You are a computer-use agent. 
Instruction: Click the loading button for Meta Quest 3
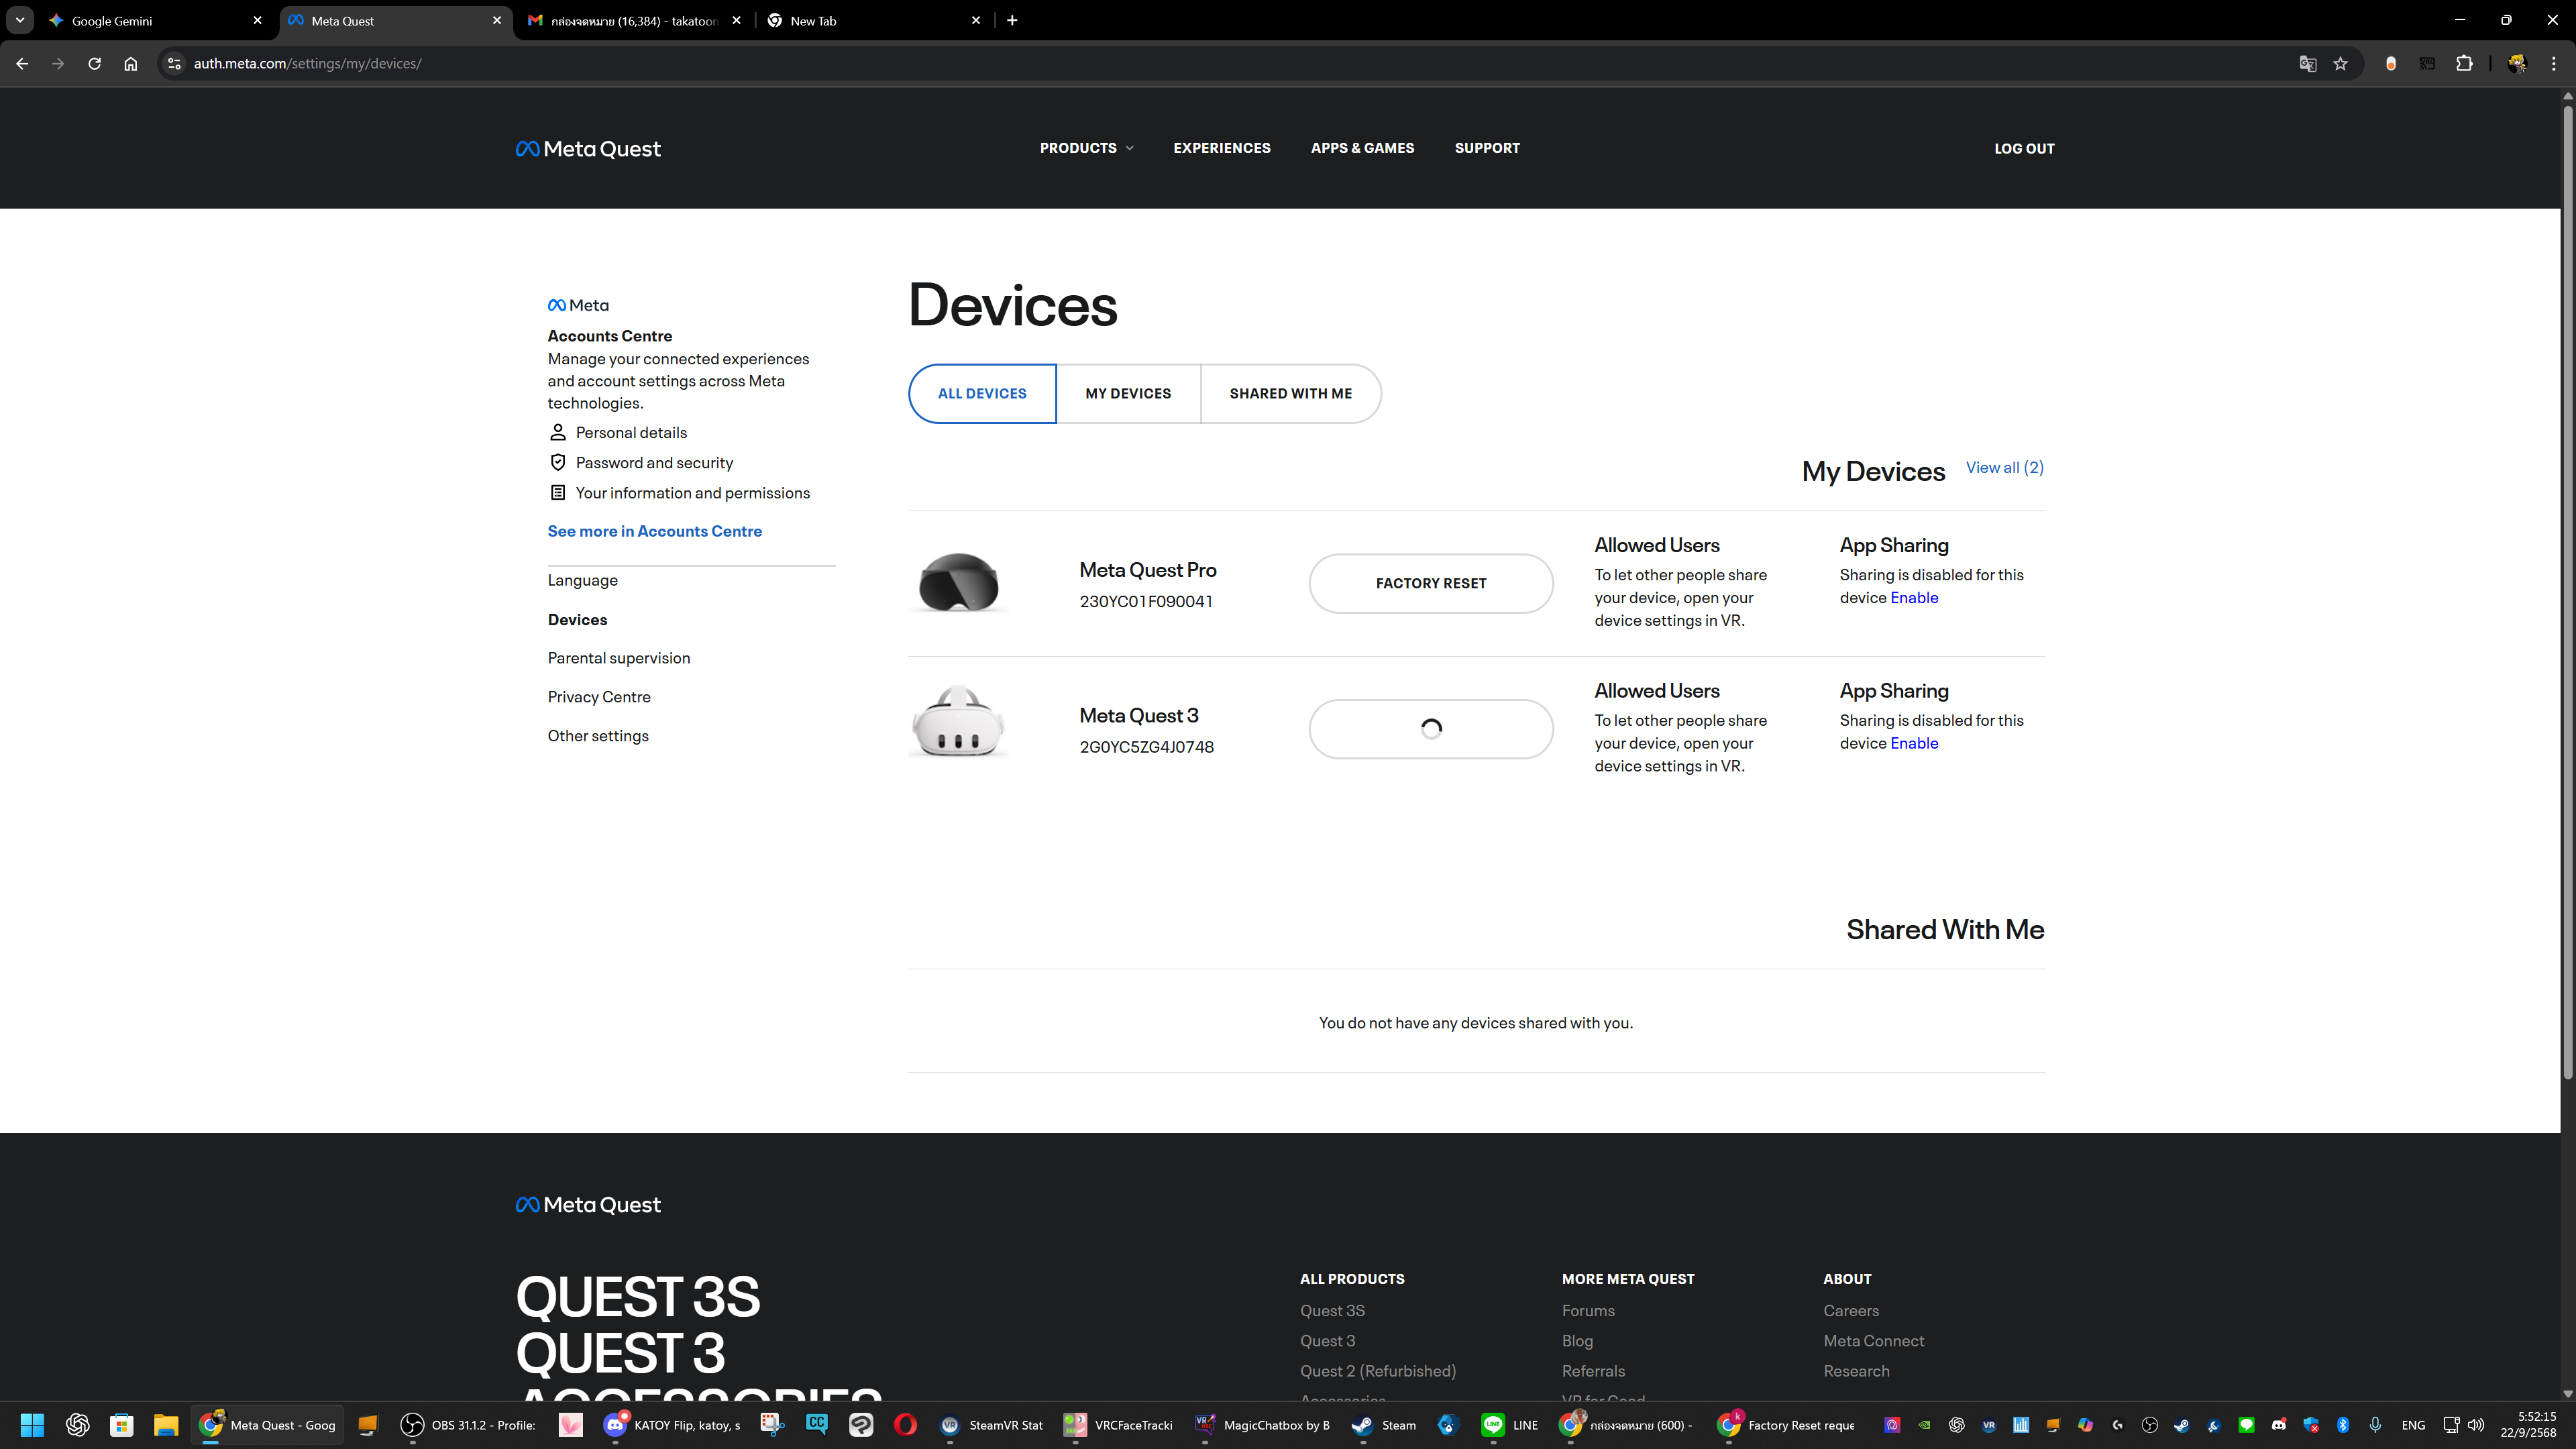(x=1430, y=729)
